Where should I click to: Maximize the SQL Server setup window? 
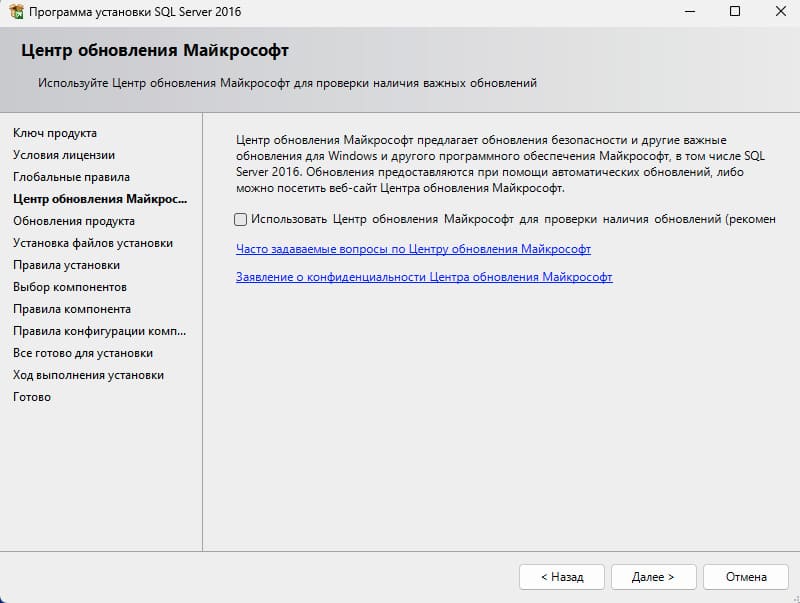[735, 11]
